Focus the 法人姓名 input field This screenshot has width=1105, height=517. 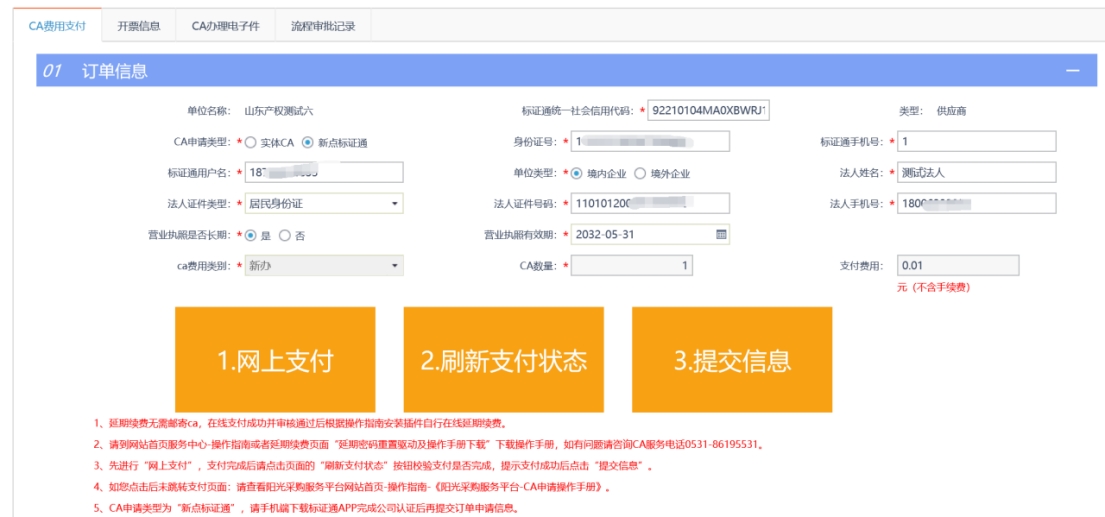(976, 173)
